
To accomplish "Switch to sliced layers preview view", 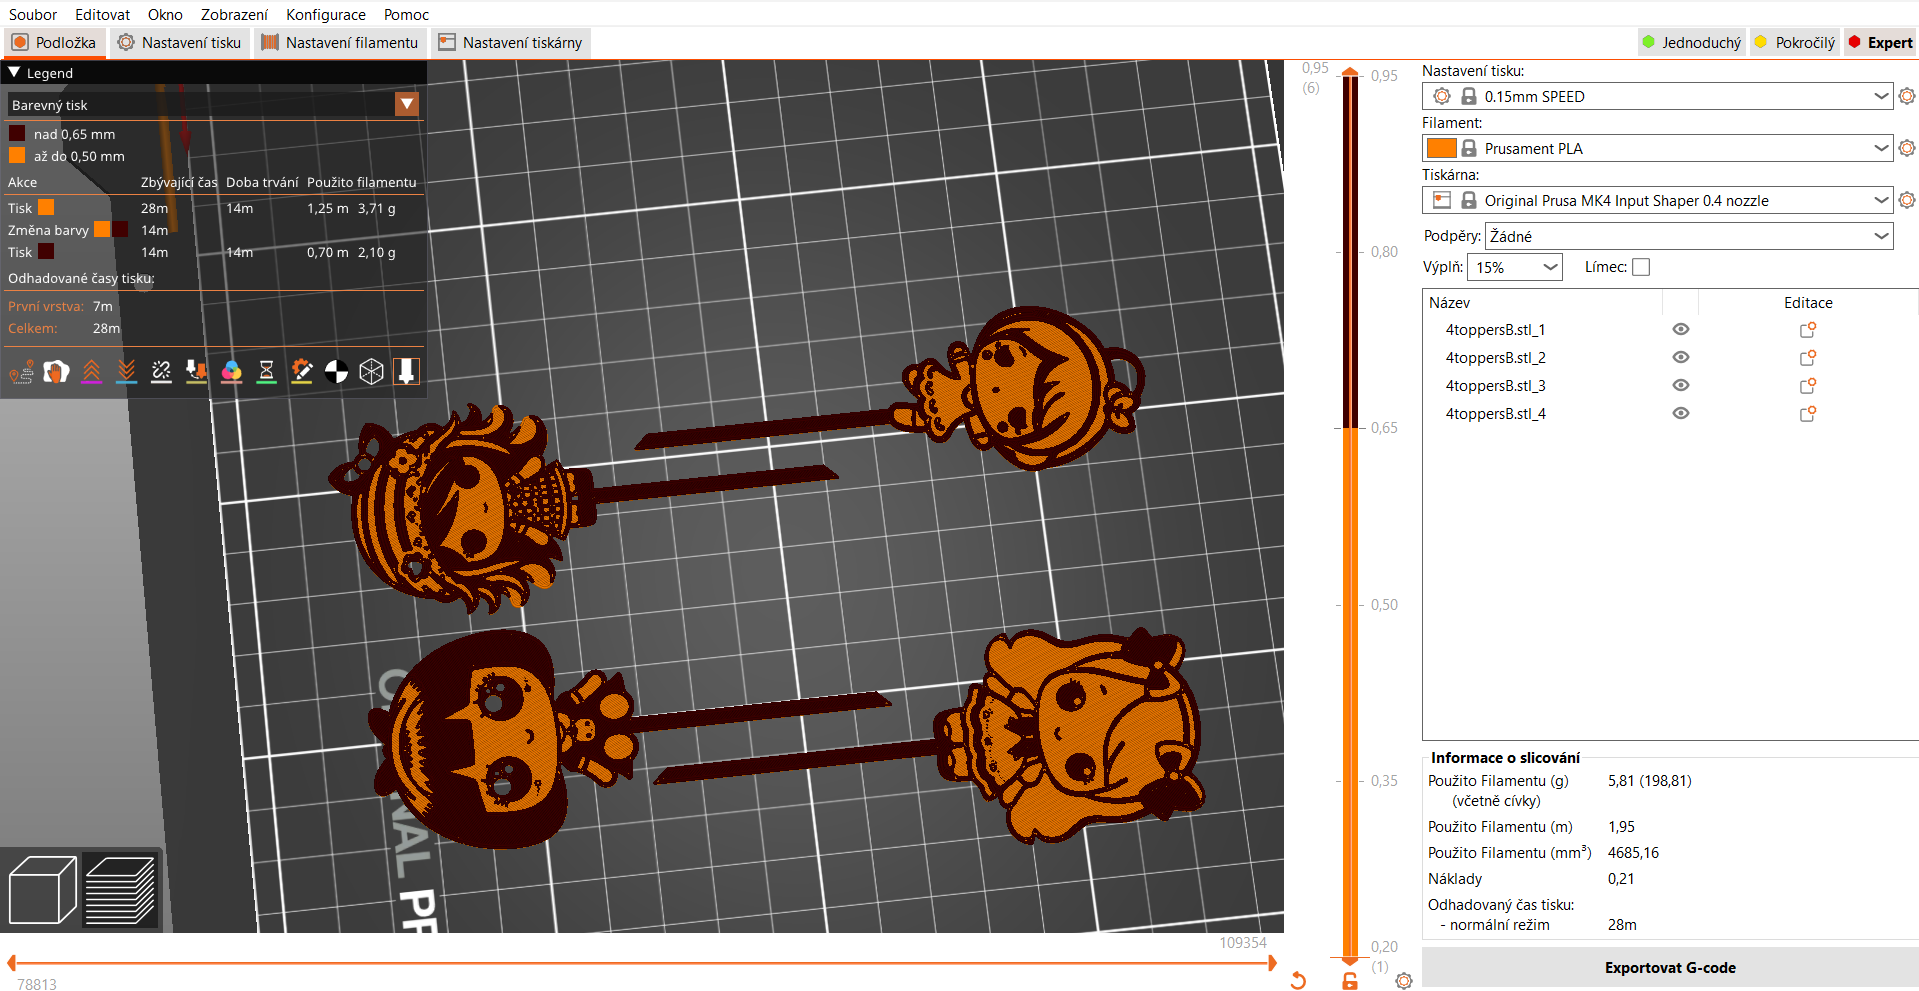I will (x=121, y=889).
